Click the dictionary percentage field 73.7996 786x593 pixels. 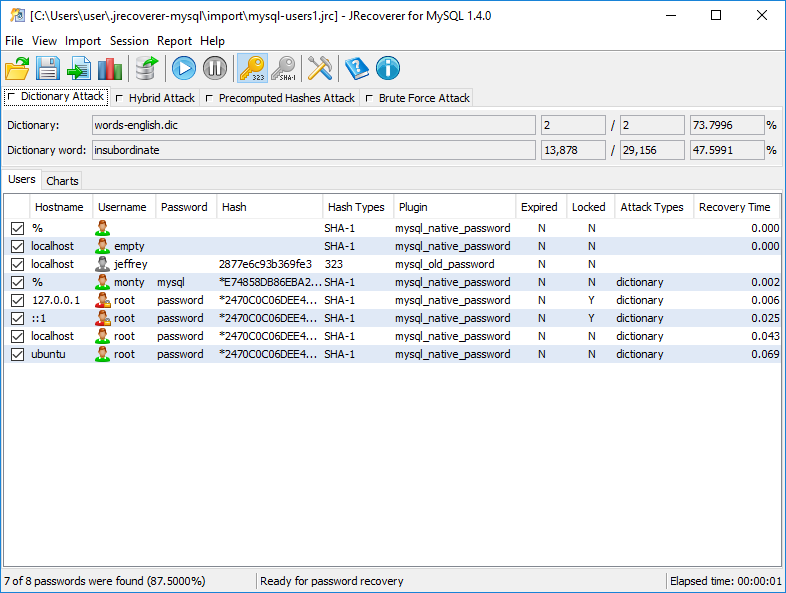(x=727, y=125)
